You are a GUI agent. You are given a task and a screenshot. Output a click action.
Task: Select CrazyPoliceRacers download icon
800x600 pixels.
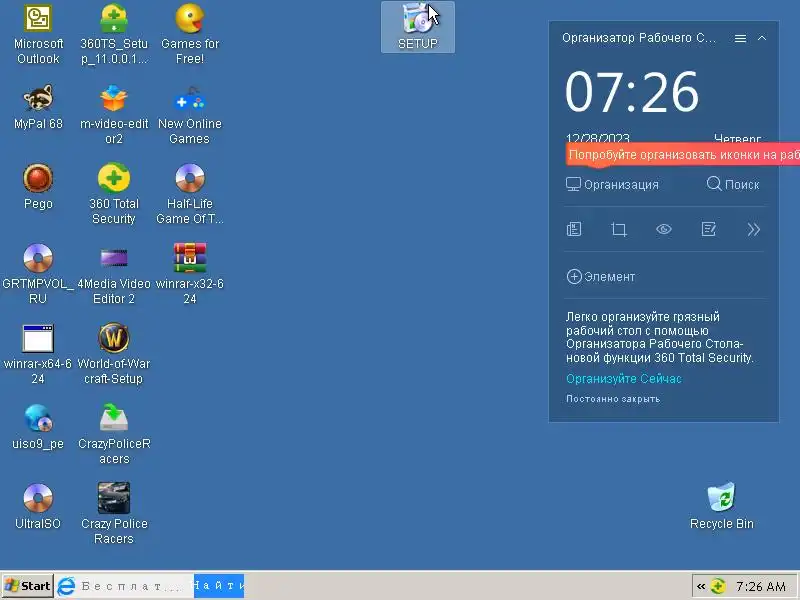[114, 435]
